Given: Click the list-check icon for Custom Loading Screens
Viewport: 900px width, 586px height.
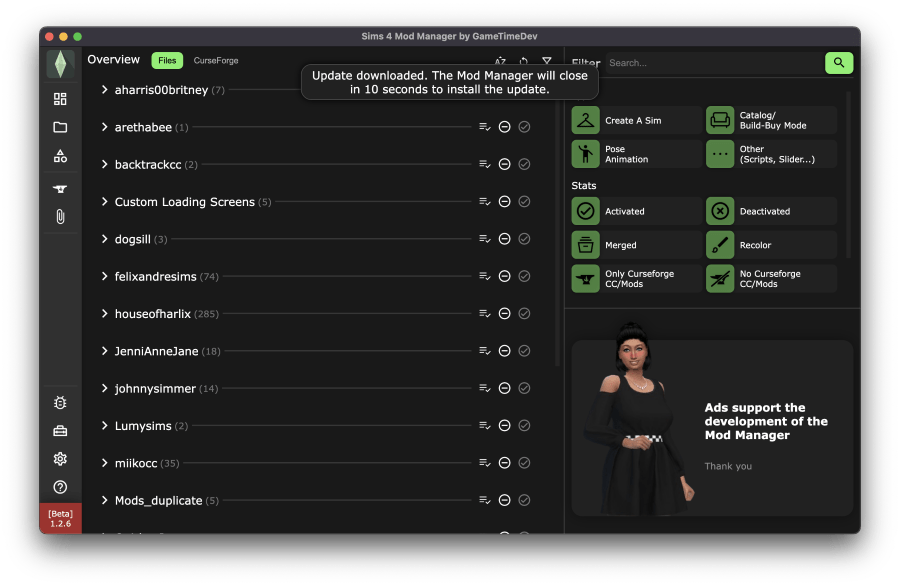Looking at the screenshot, I should click(485, 201).
